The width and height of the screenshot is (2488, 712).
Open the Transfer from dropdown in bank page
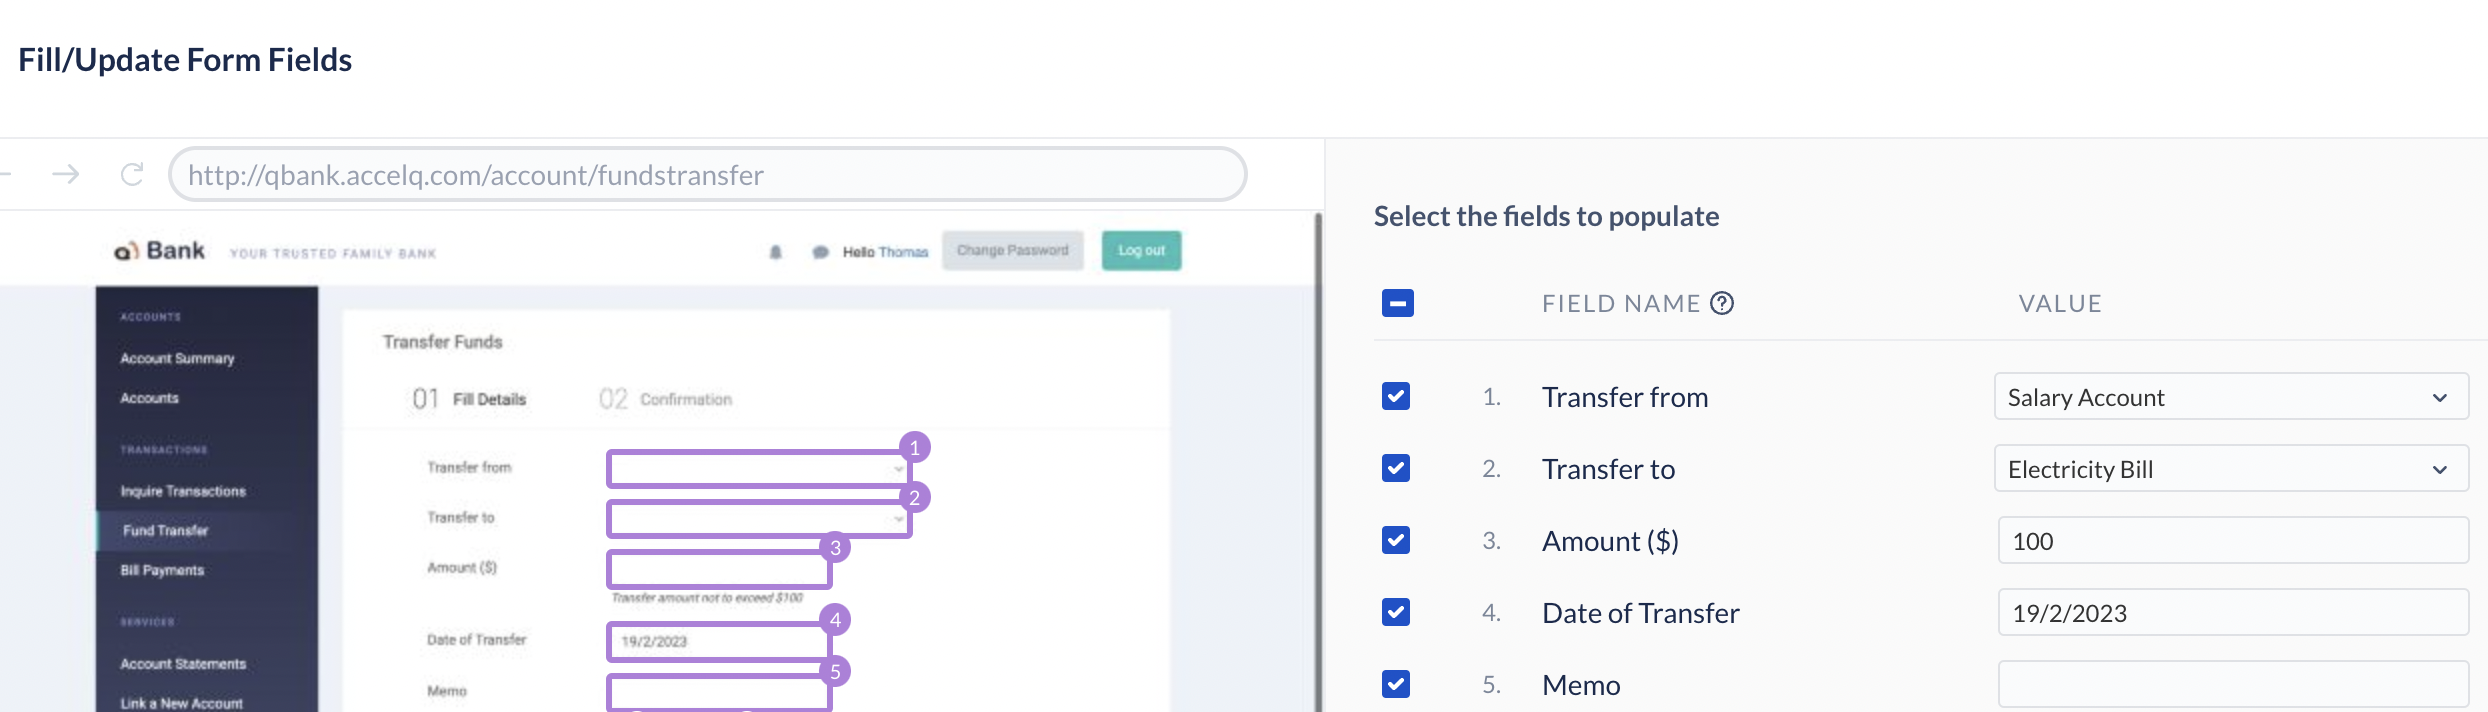click(759, 468)
